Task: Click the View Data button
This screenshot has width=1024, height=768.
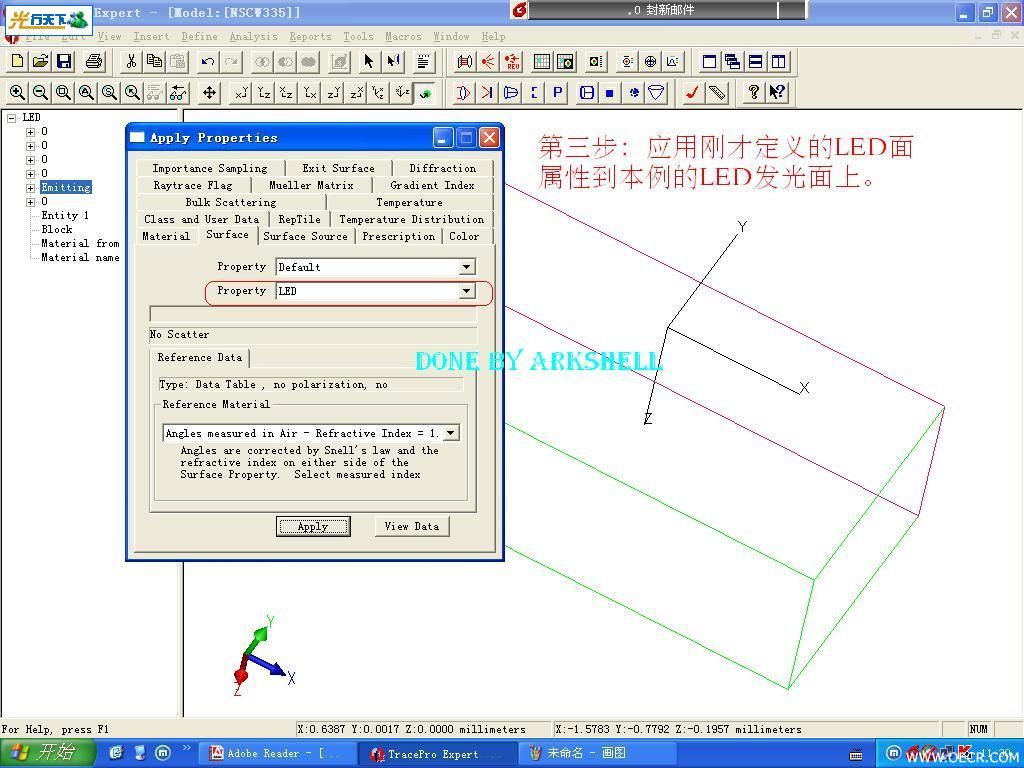Action: pyautogui.click(x=411, y=526)
